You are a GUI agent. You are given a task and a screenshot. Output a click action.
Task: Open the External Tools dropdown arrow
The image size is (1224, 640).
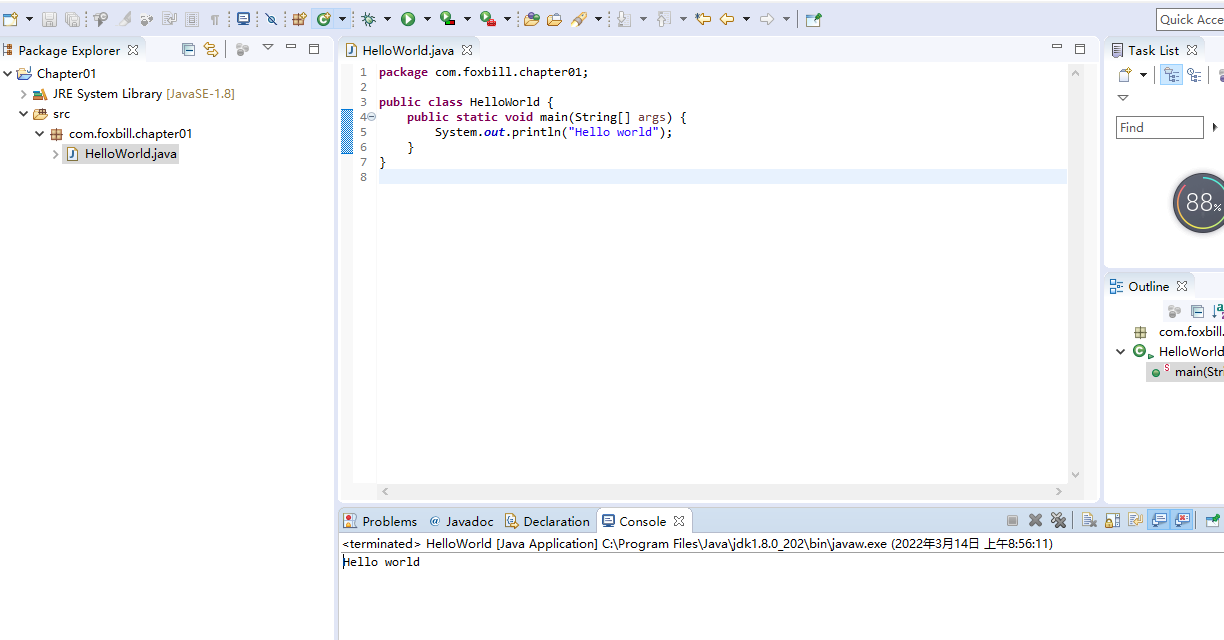506,19
